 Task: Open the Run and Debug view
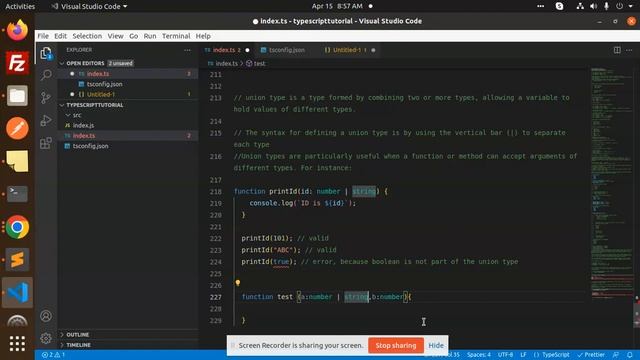click(46, 120)
